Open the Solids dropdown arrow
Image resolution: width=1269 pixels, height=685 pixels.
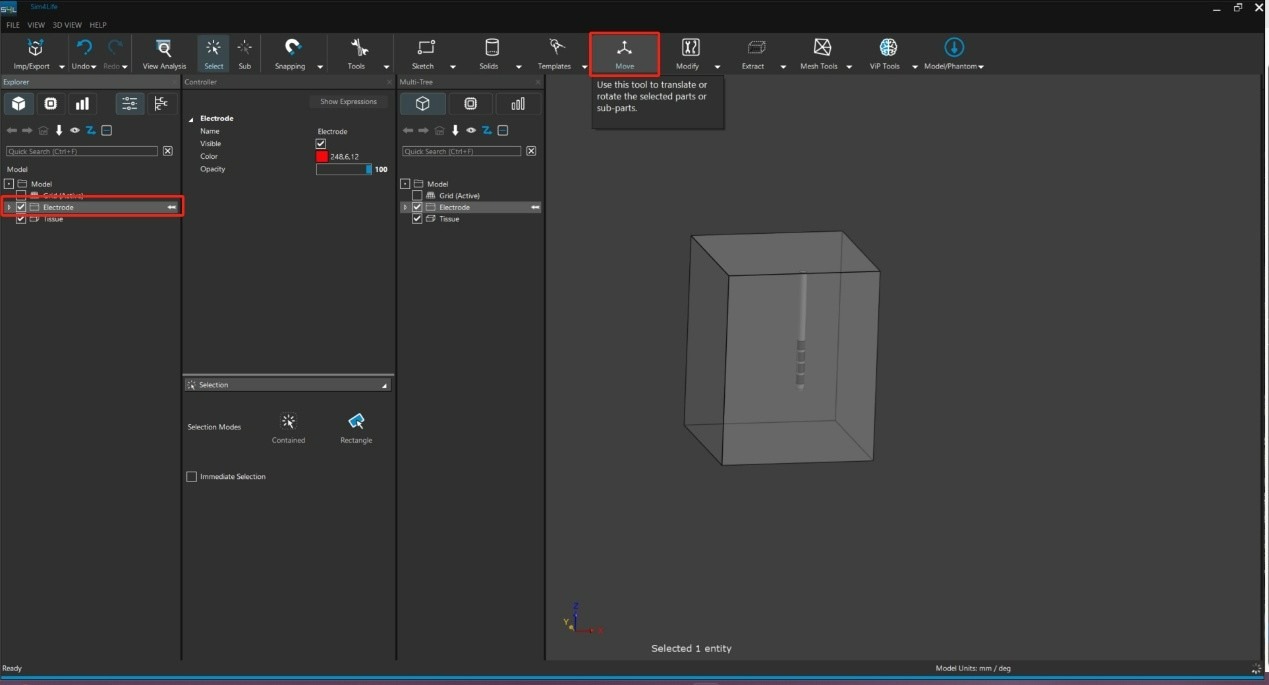518,67
